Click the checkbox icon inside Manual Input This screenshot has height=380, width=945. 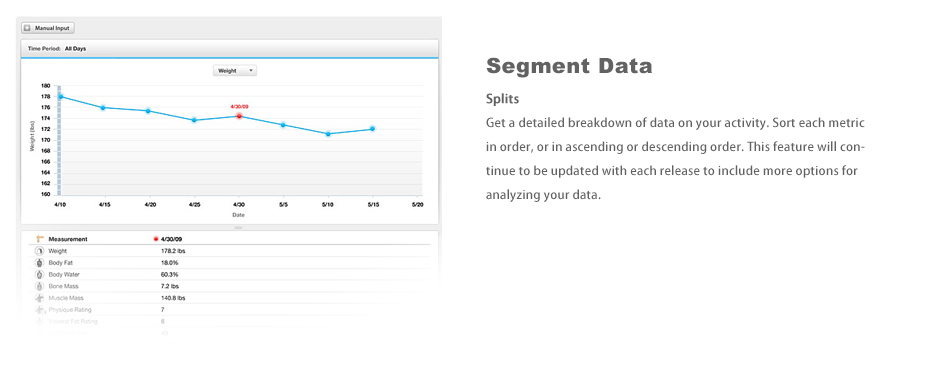[x=27, y=28]
